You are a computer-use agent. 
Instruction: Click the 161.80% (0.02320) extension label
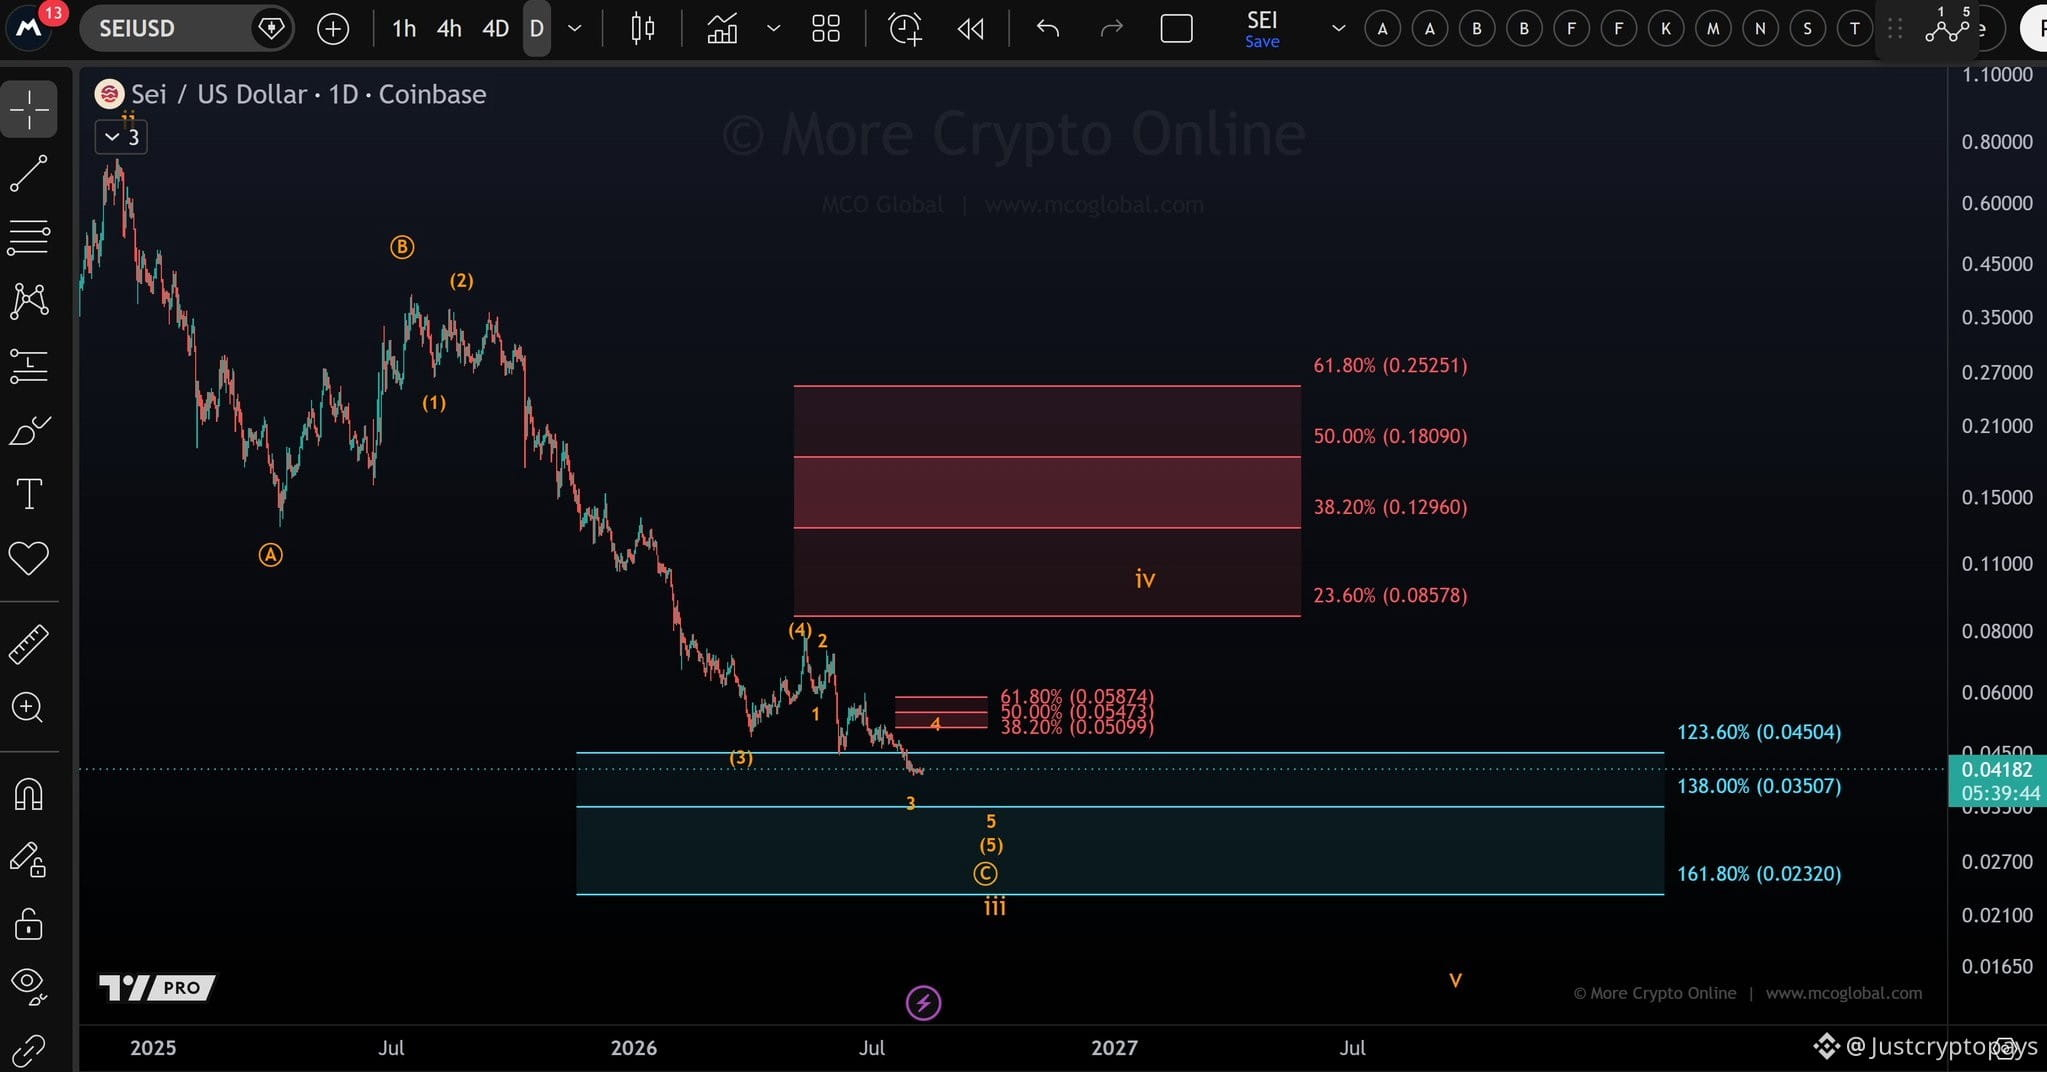tap(1759, 873)
